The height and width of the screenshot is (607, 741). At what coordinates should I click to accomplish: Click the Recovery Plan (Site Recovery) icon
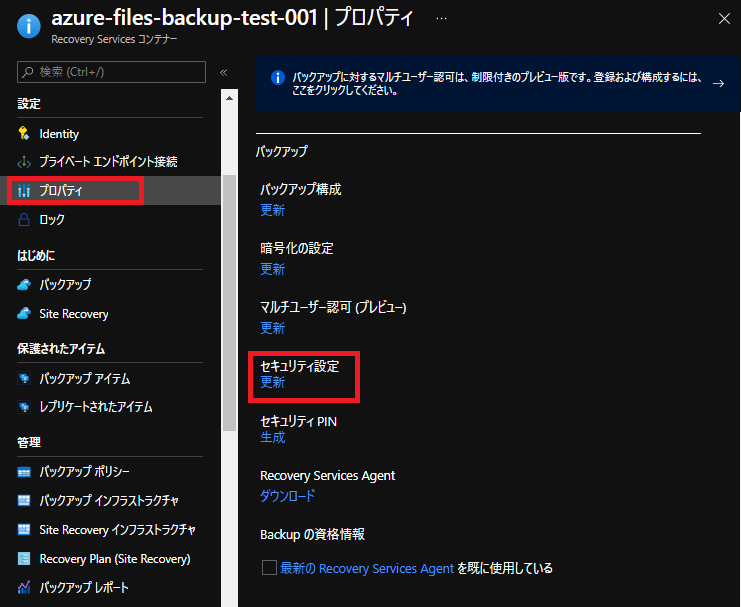pyautogui.click(x=24, y=558)
